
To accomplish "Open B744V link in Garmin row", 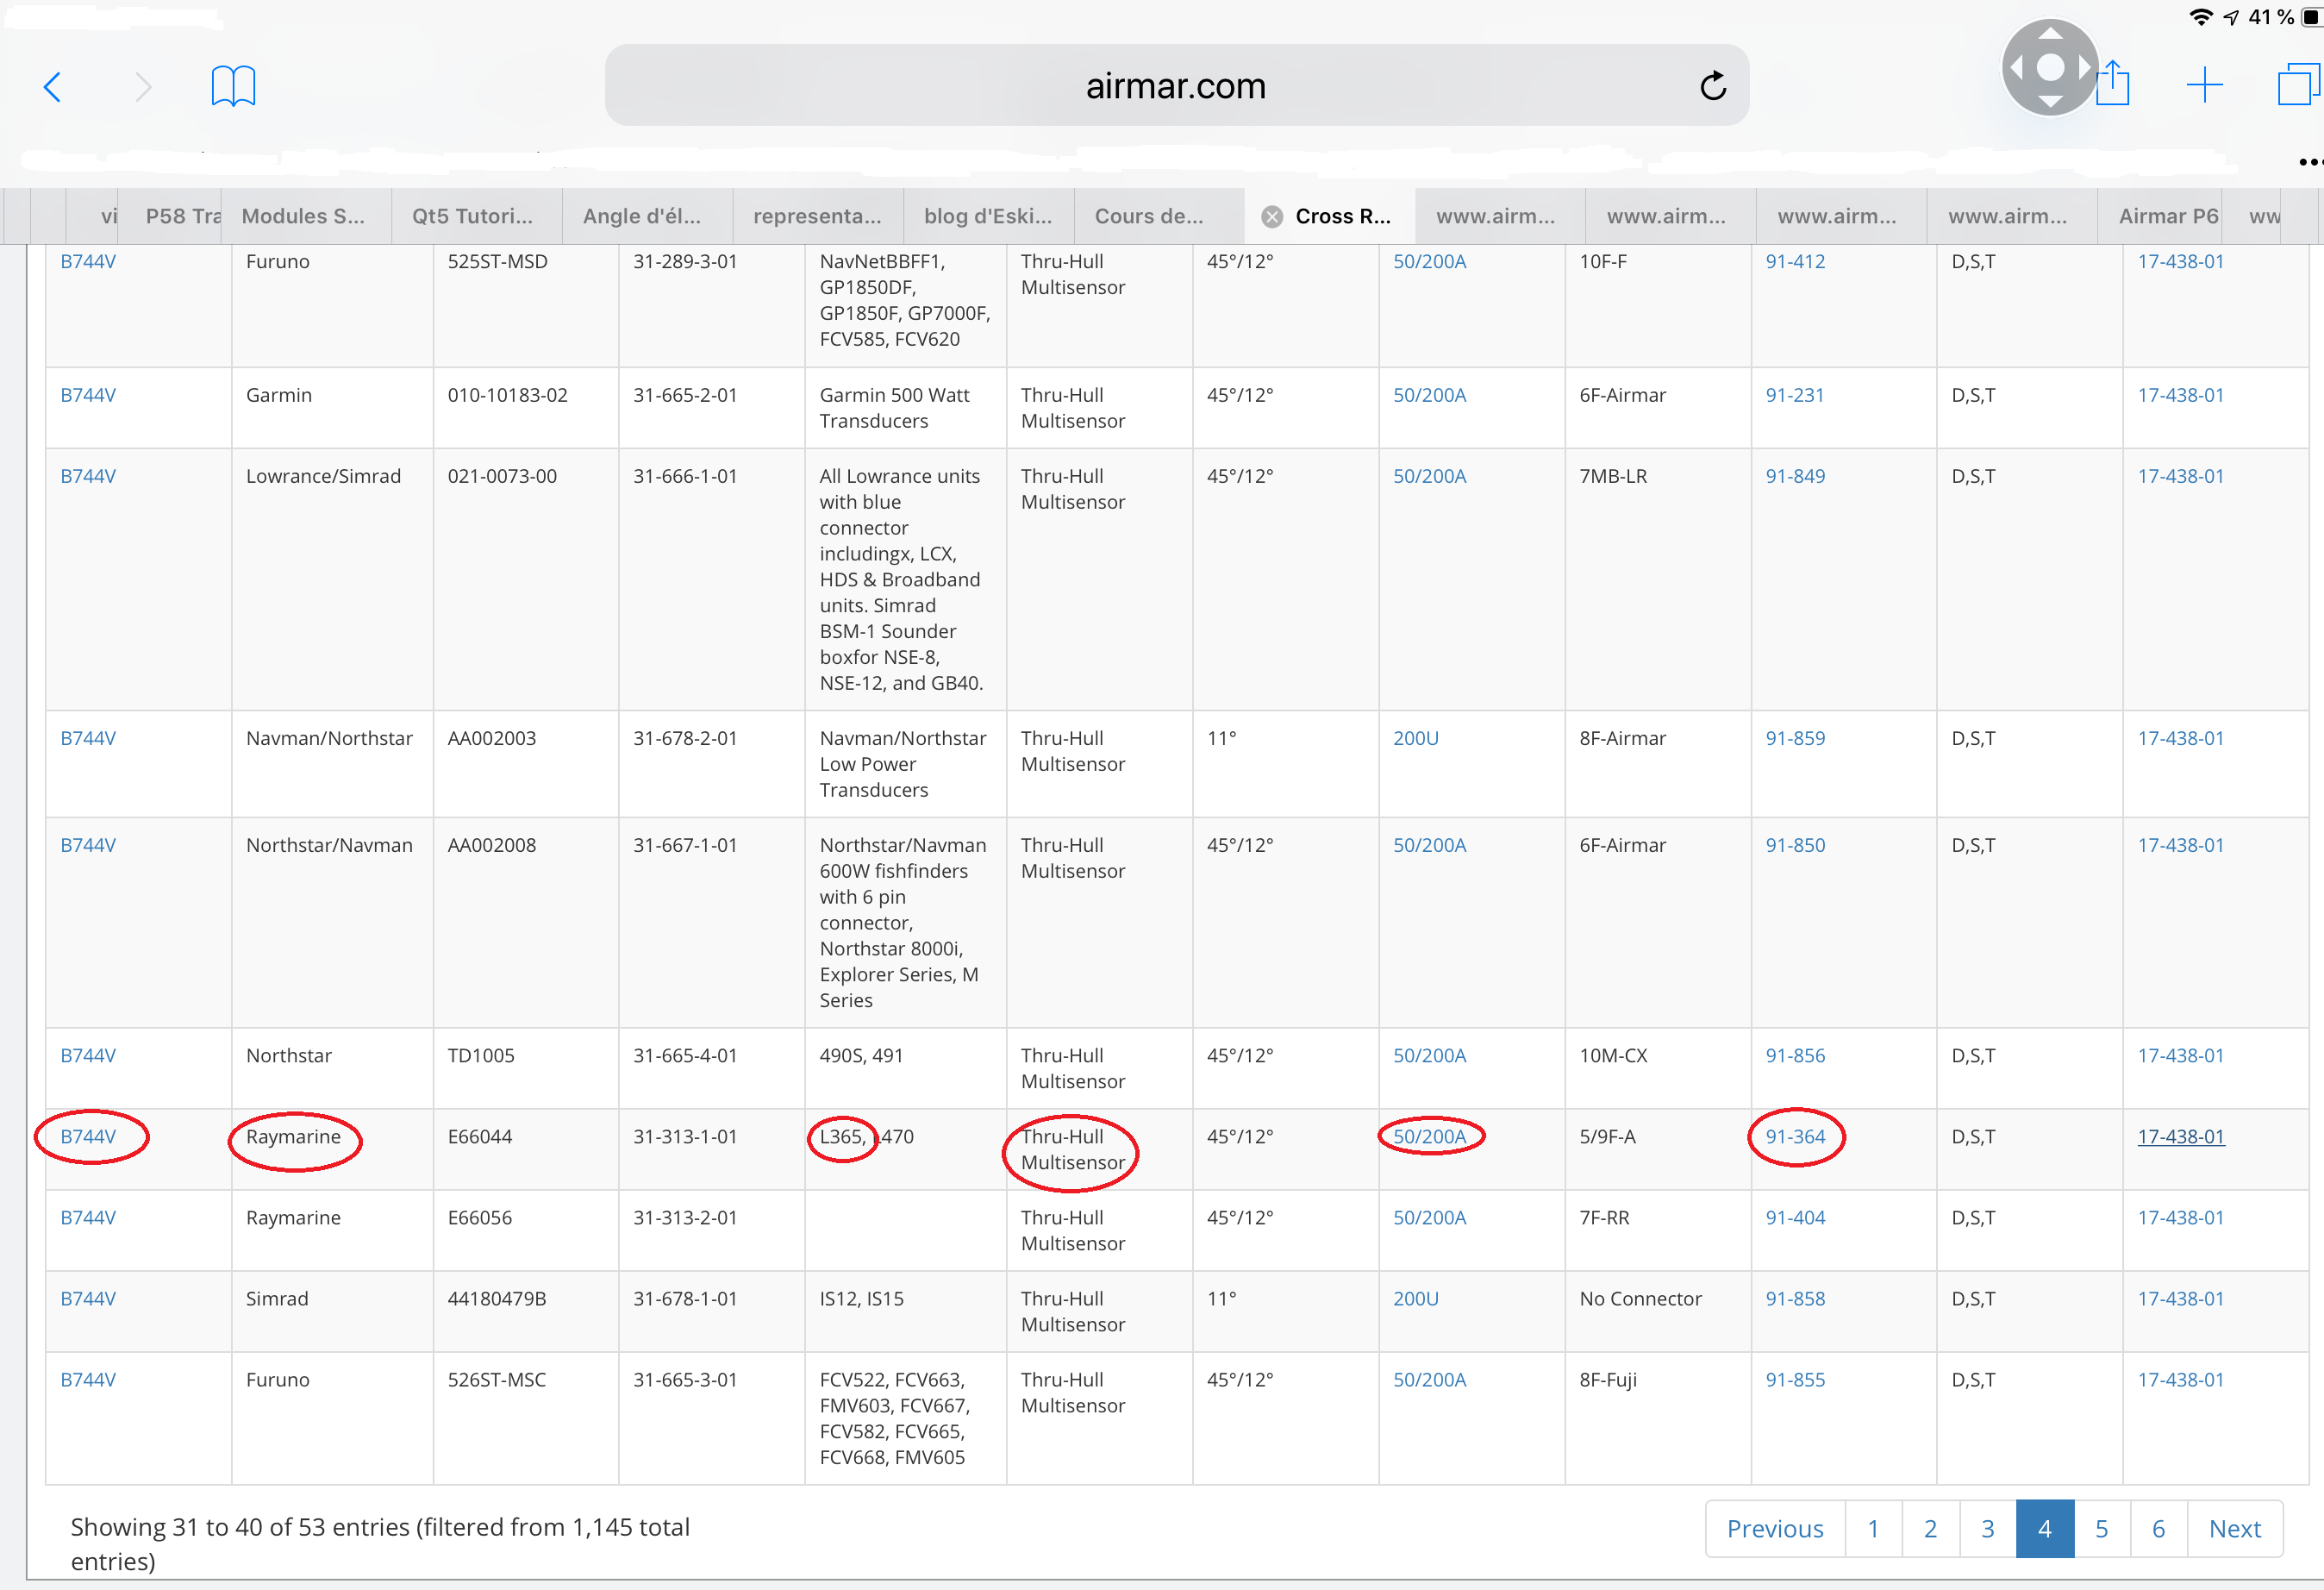I will point(88,396).
